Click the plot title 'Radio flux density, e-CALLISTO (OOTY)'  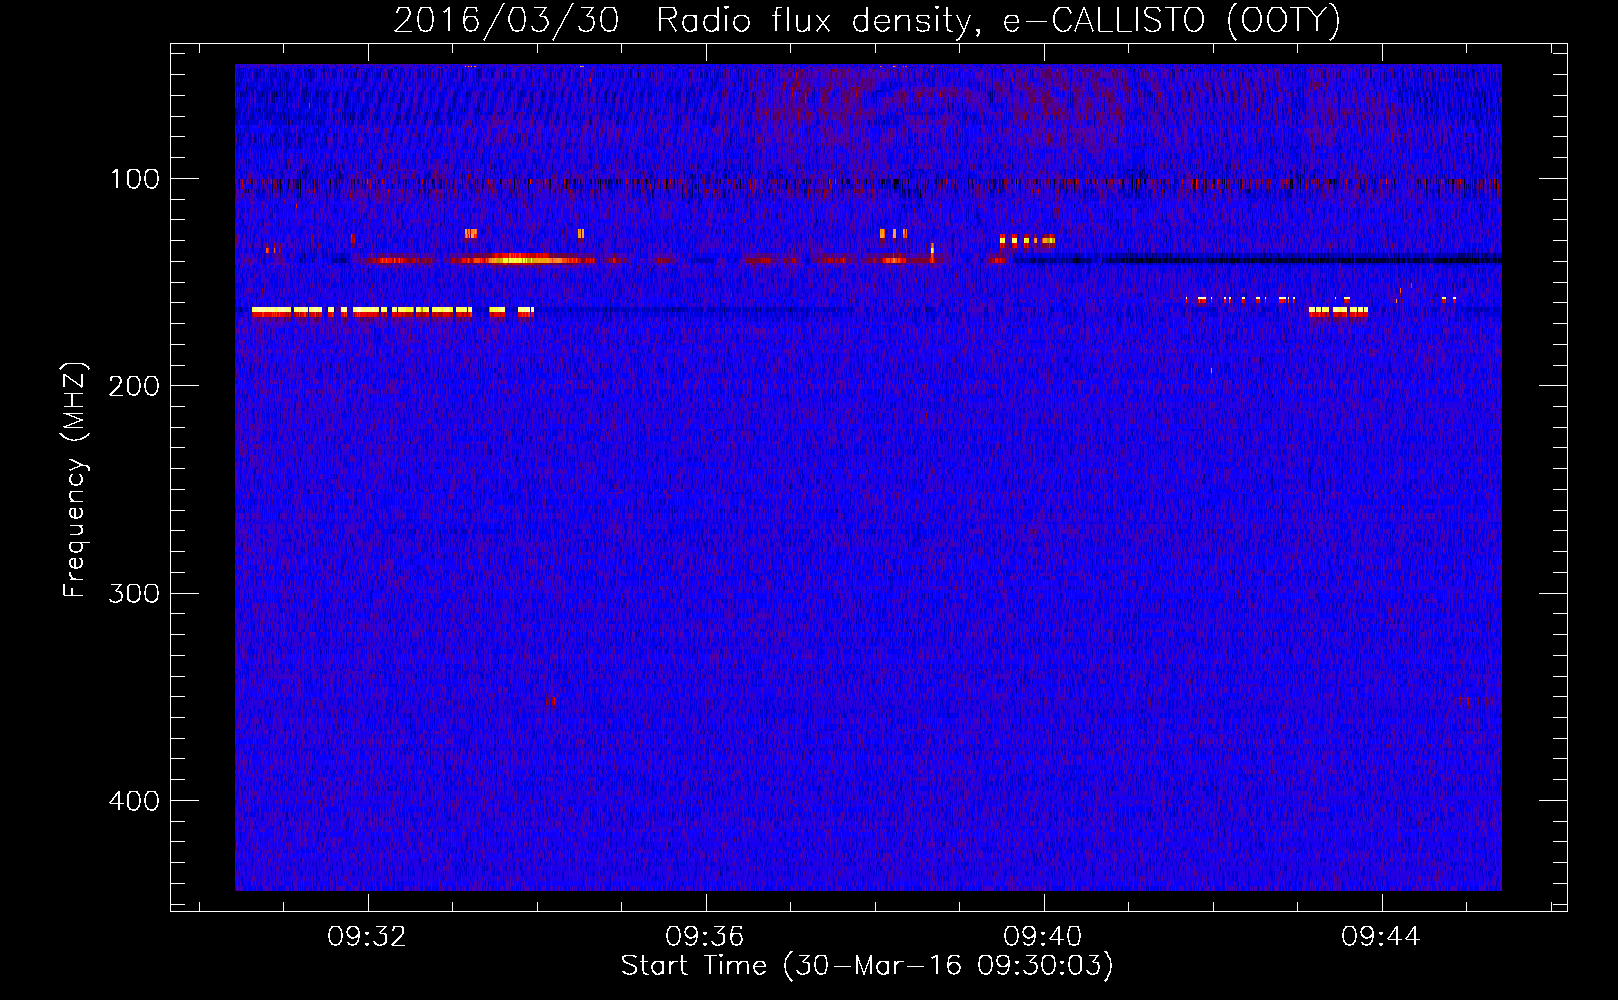point(998,20)
